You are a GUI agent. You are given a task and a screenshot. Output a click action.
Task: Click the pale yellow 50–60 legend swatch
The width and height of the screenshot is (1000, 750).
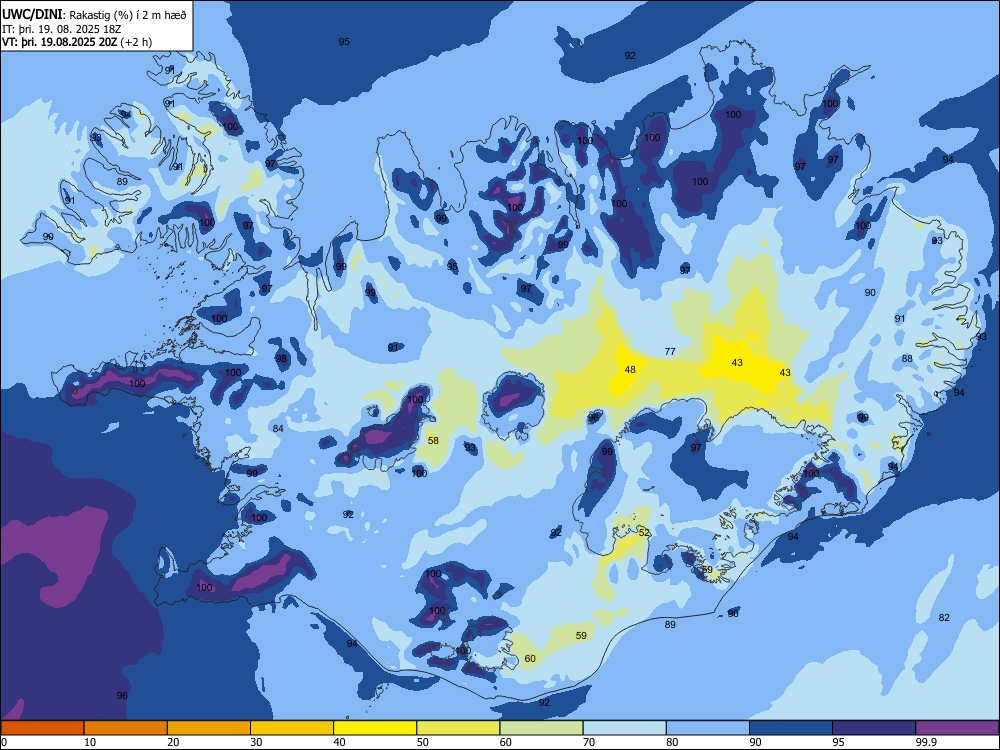(x=458, y=728)
